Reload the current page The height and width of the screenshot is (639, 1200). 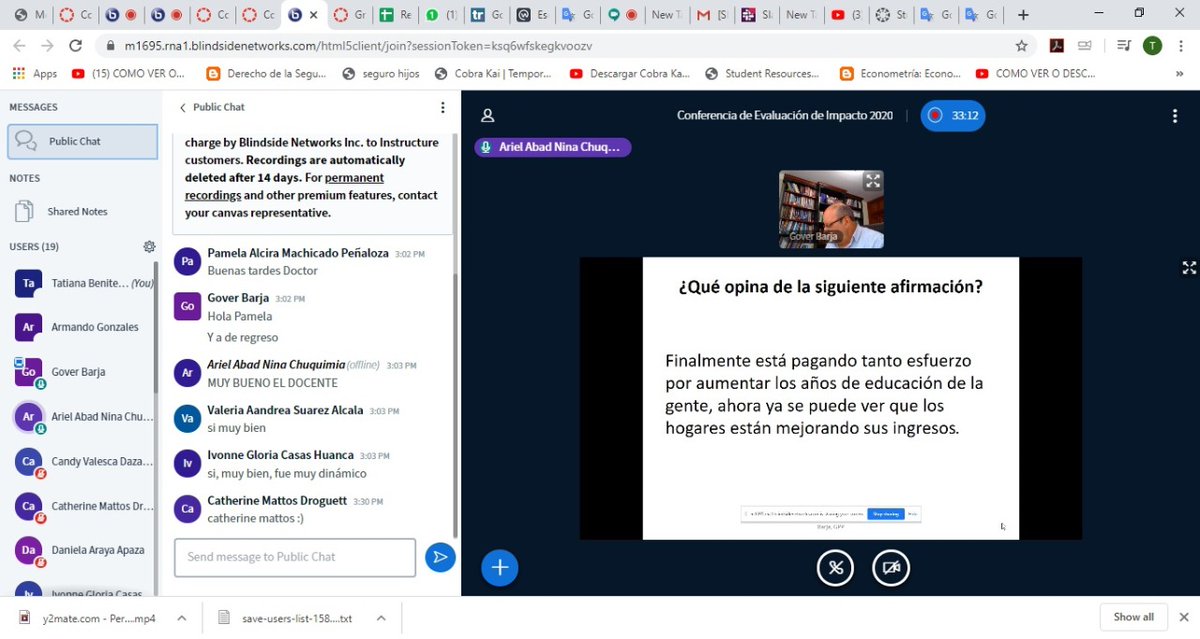coord(76,46)
